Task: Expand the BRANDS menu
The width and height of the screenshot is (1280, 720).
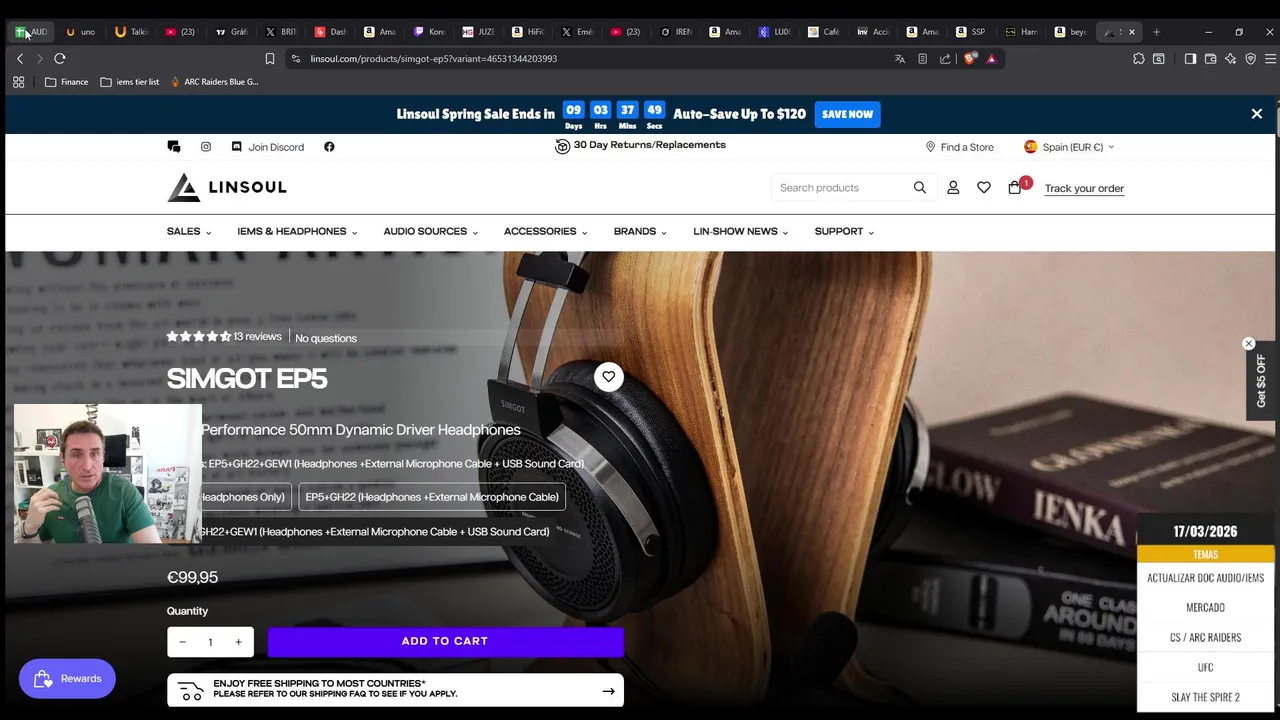Action: coord(640,232)
